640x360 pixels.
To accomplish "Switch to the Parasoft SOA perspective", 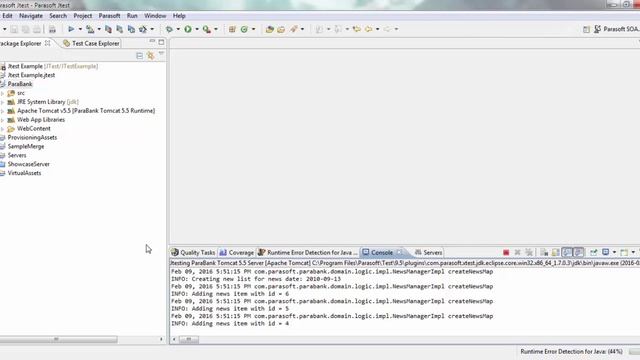I will point(617,29).
